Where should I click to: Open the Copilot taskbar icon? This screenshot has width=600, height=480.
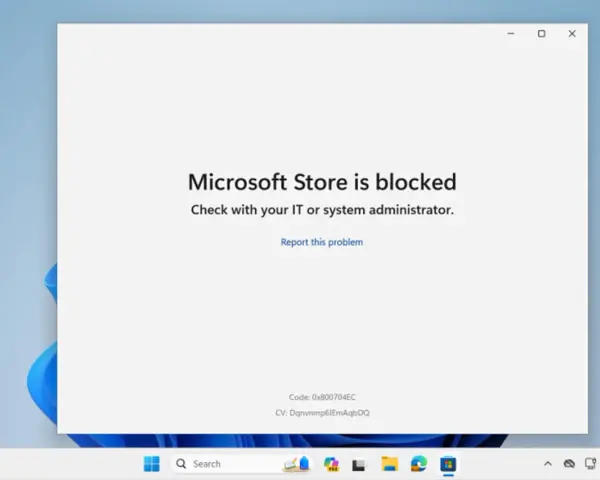tap(331, 464)
